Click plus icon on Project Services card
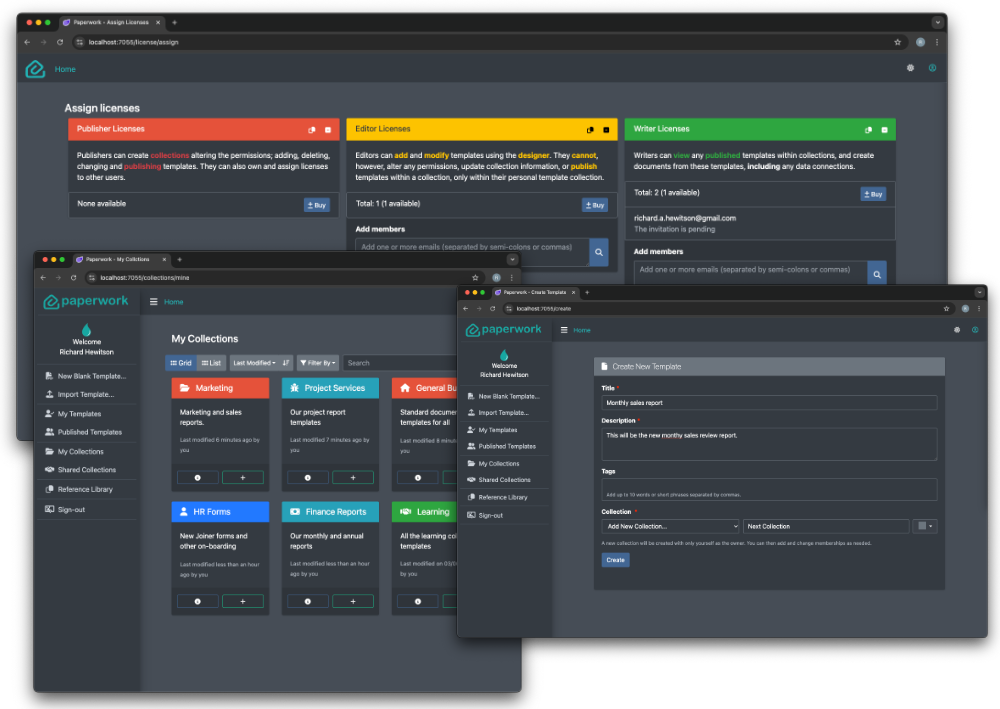The height and width of the screenshot is (709, 1000). (353, 478)
